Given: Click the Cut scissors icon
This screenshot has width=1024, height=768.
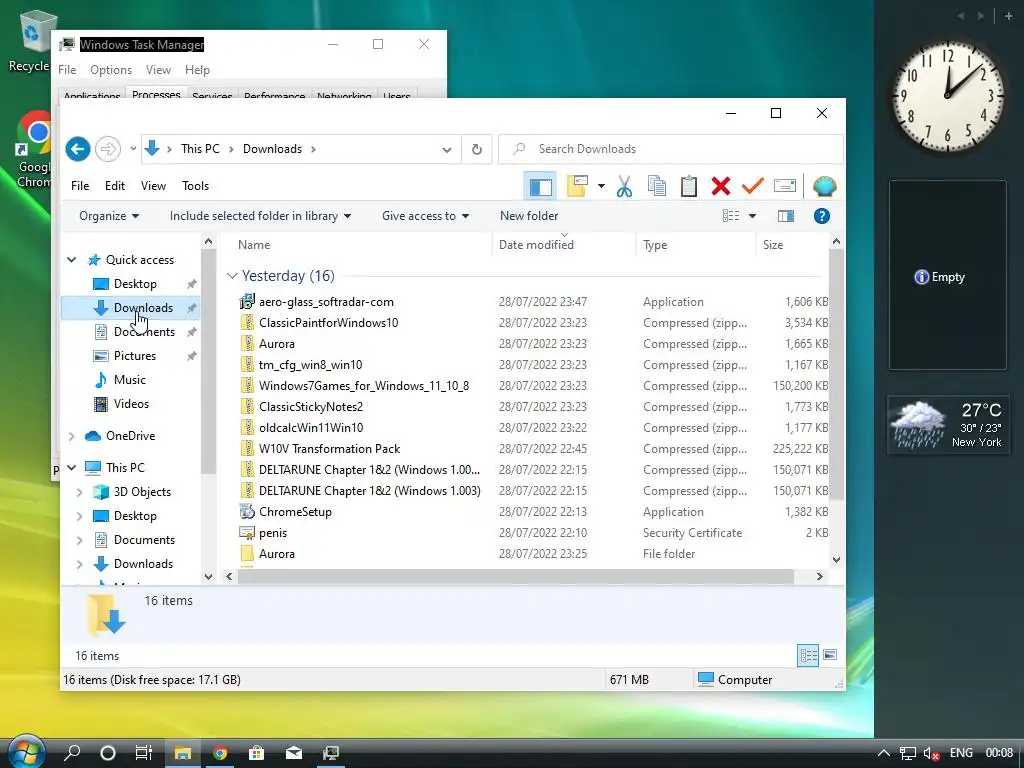Looking at the screenshot, I should 624,187.
